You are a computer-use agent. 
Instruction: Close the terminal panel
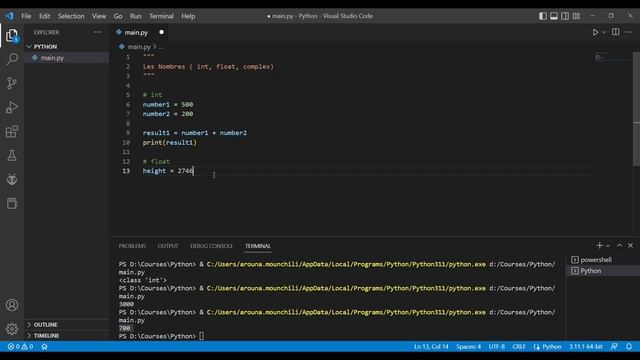(631, 245)
